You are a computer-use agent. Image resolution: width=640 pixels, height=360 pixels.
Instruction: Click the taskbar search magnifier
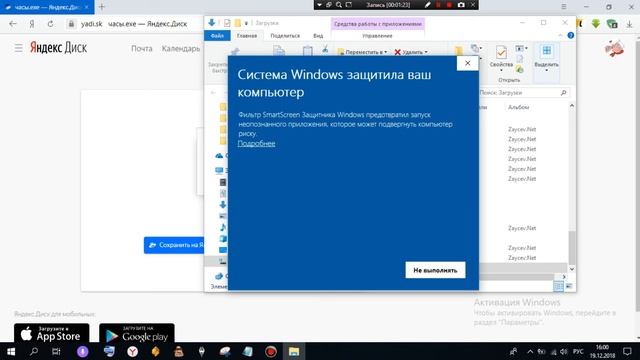[34, 351]
